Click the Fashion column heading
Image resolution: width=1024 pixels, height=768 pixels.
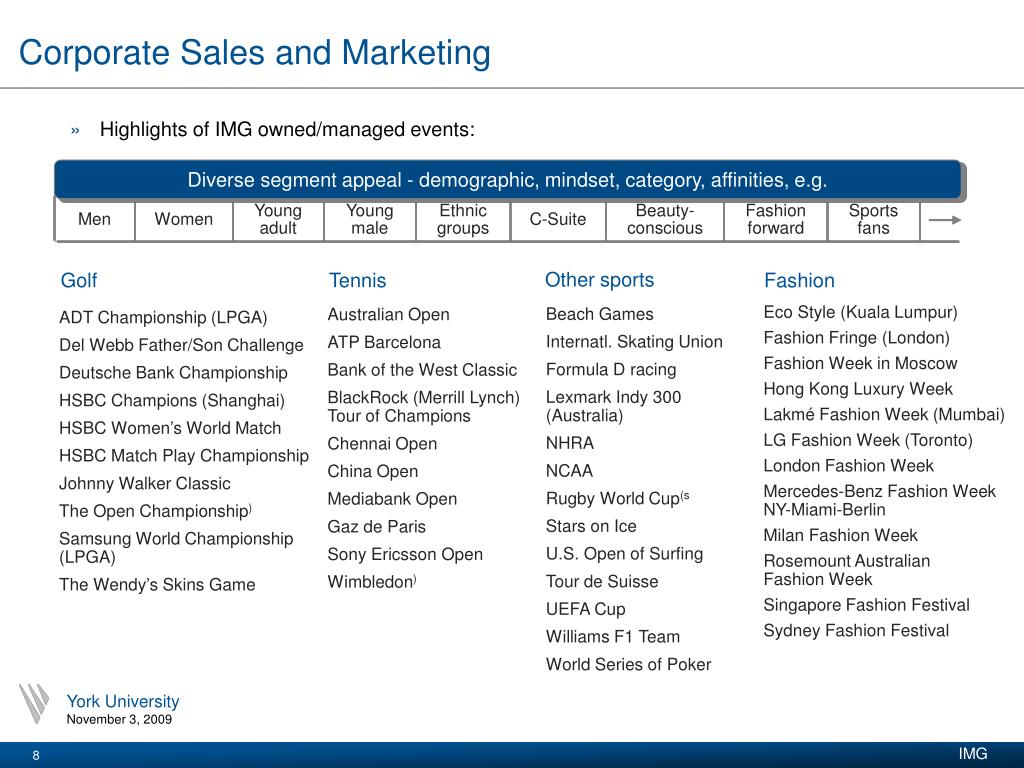point(799,281)
